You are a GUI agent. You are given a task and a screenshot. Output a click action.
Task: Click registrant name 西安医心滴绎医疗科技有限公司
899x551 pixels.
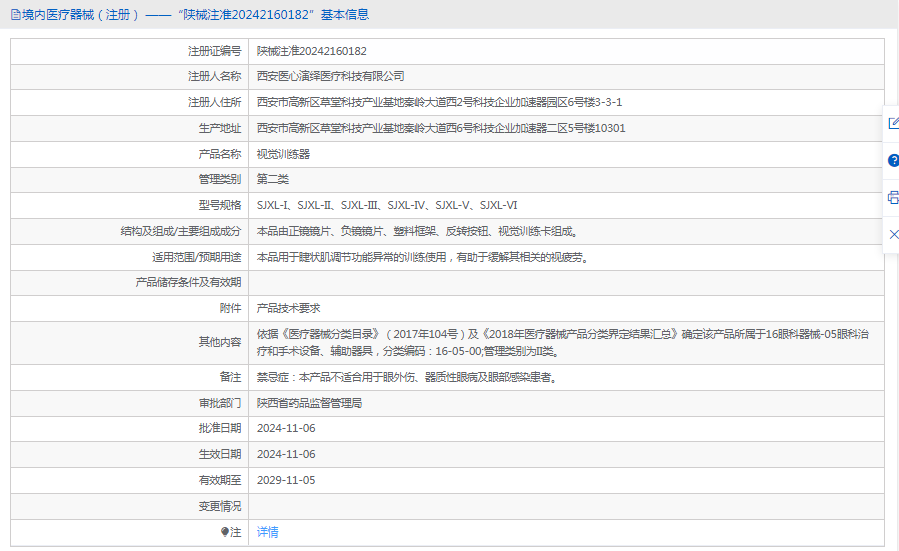[330, 76]
